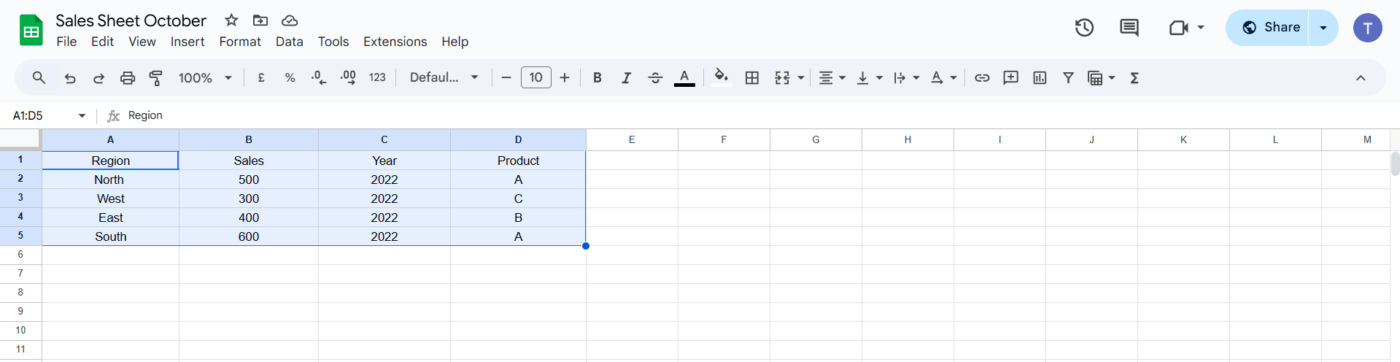Image resolution: width=1400 pixels, height=362 pixels.
Task: Format as currency pound sign
Action: pyautogui.click(x=261, y=77)
